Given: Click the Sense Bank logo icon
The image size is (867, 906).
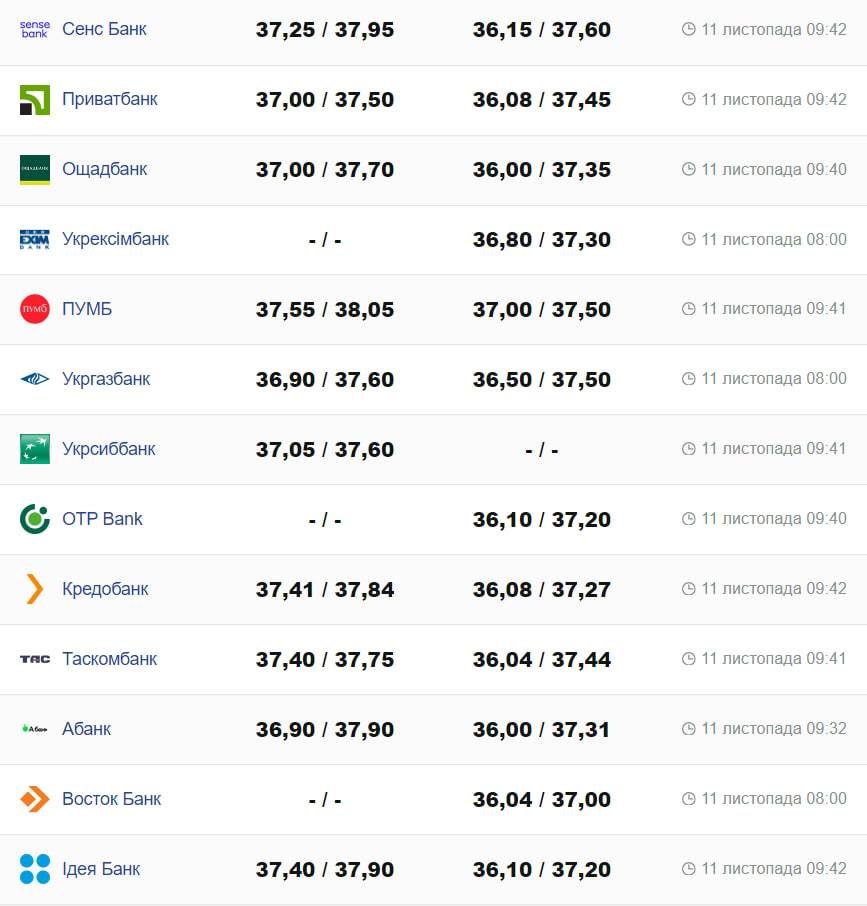Looking at the screenshot, I should coord(35,29).
